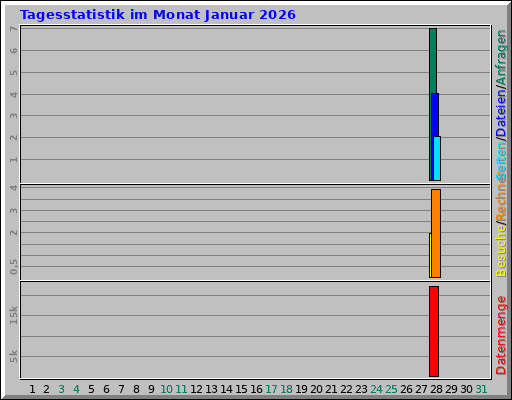Click the dark green Anfragen bar for day 28
Viewport: 512px width, 400px height.
tap(433, 61)
